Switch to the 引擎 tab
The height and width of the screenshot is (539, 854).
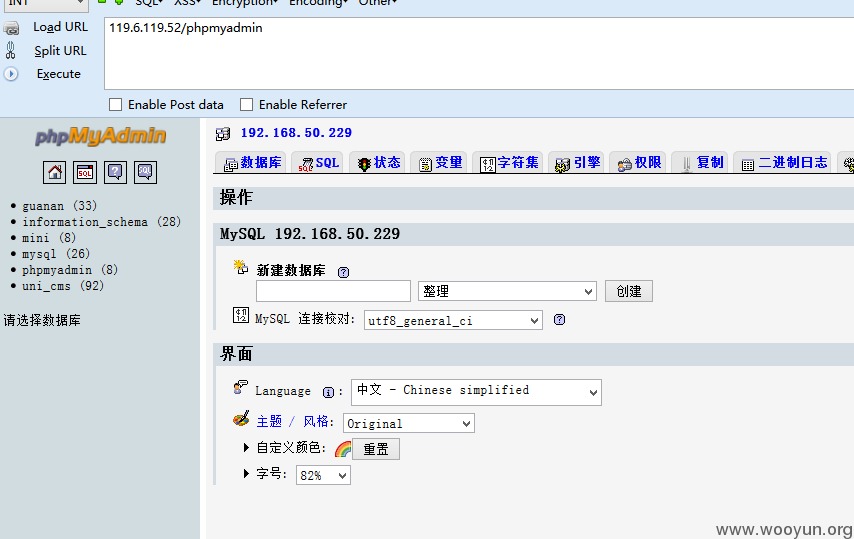click(x=577, y=163)
